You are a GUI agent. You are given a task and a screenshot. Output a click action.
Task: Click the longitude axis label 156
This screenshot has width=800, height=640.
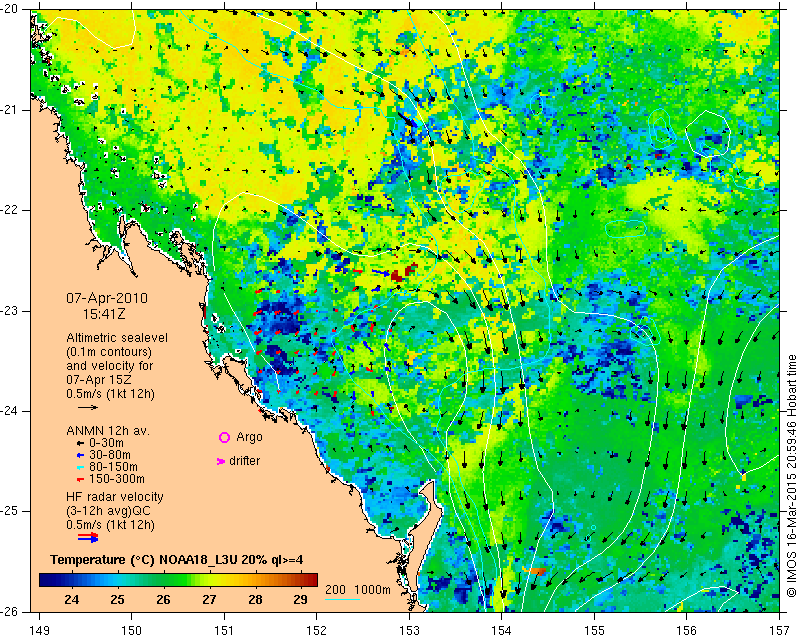pos(687,630)
